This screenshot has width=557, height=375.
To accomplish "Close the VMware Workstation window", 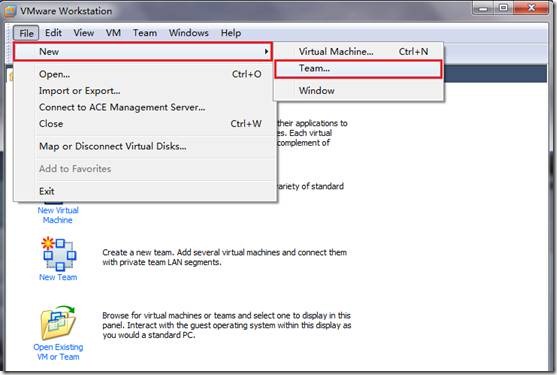I will click(x=531, y=8).
